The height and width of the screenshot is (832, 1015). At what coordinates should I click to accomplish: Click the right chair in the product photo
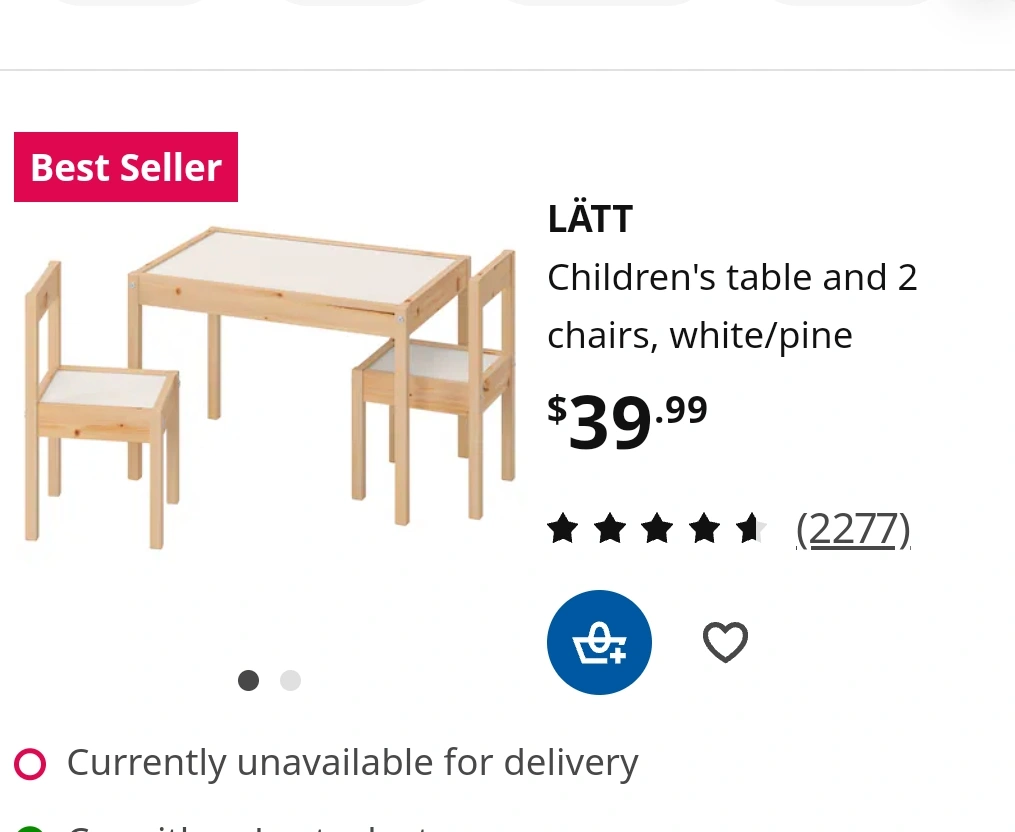(x=434, y=387)
